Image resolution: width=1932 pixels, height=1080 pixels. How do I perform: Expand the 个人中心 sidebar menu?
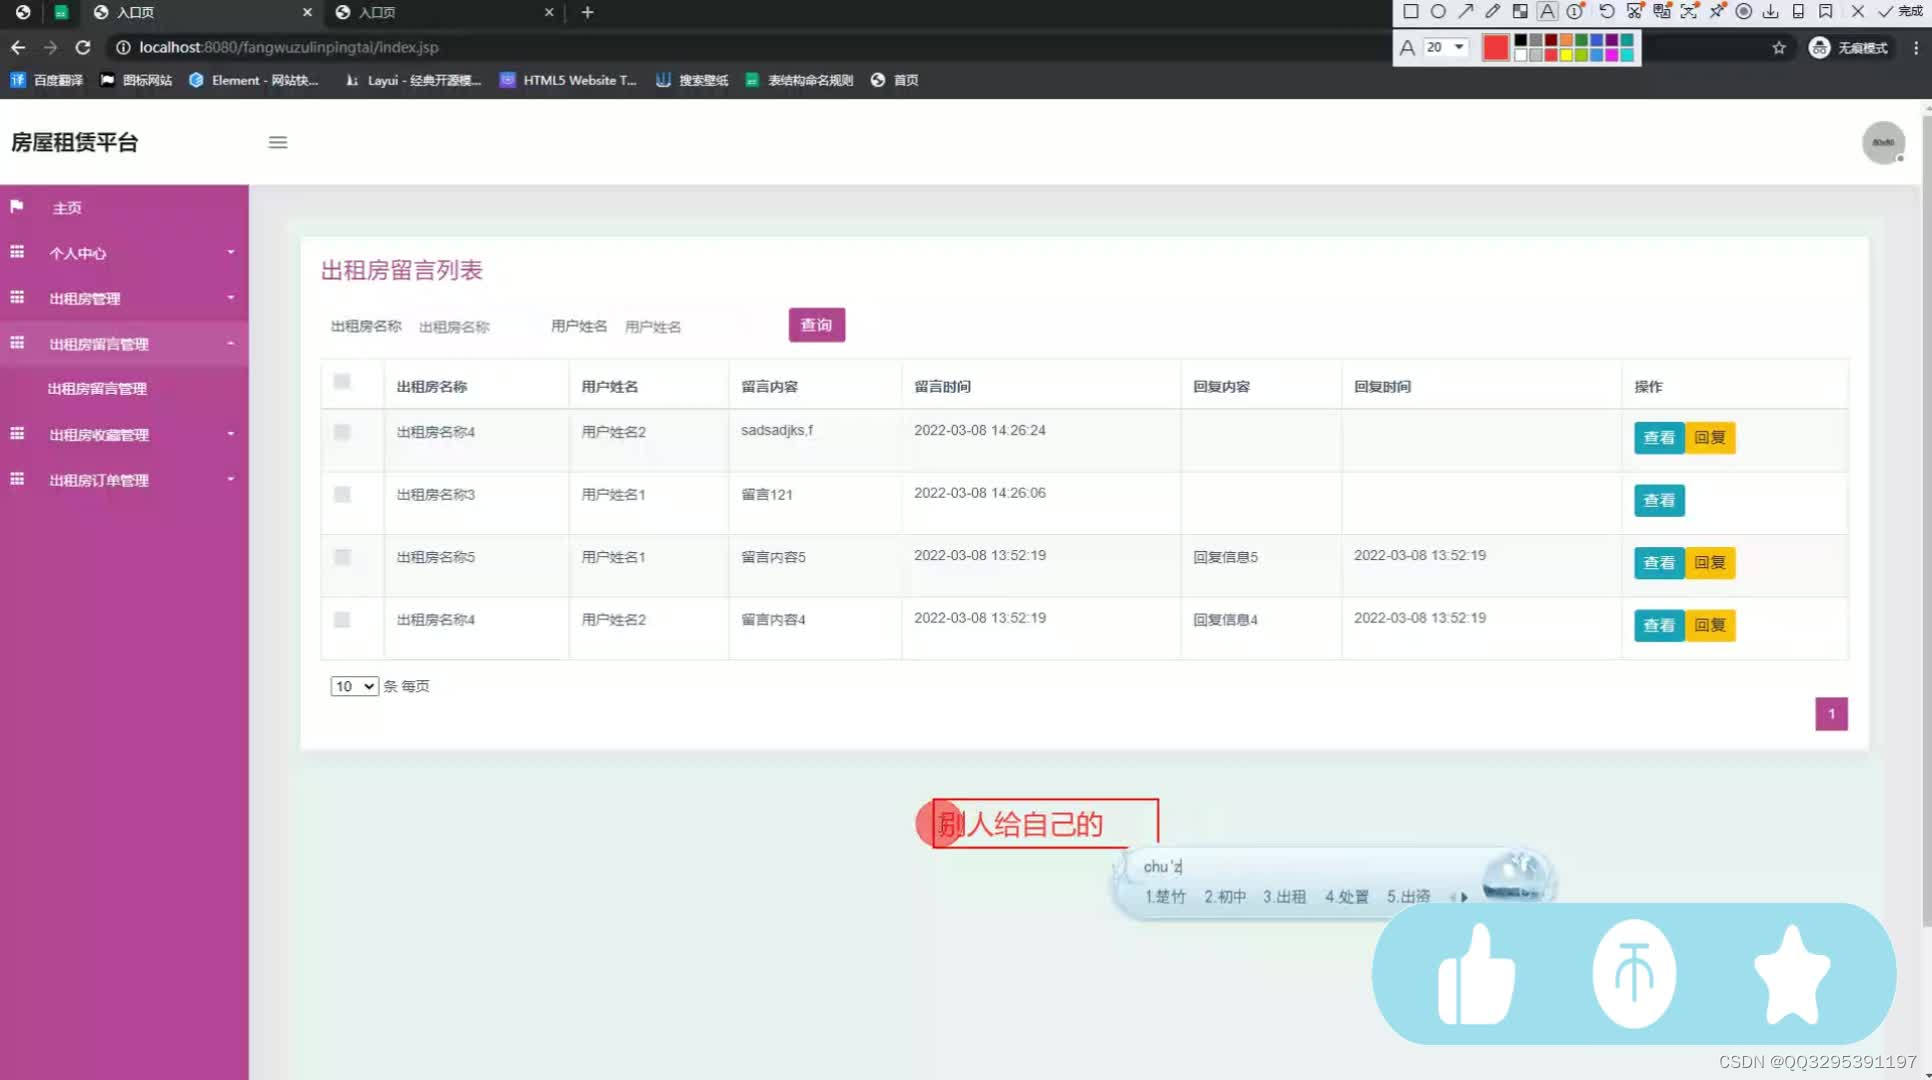coord(124,253)
